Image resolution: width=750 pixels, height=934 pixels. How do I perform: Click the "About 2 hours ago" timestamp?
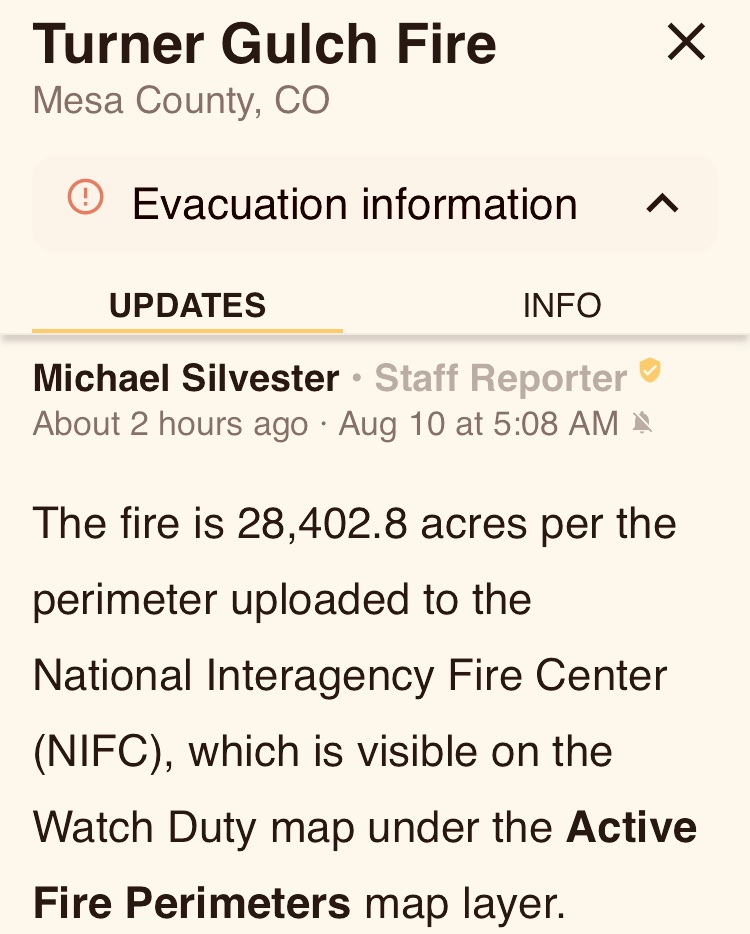[x=170, y=424]
